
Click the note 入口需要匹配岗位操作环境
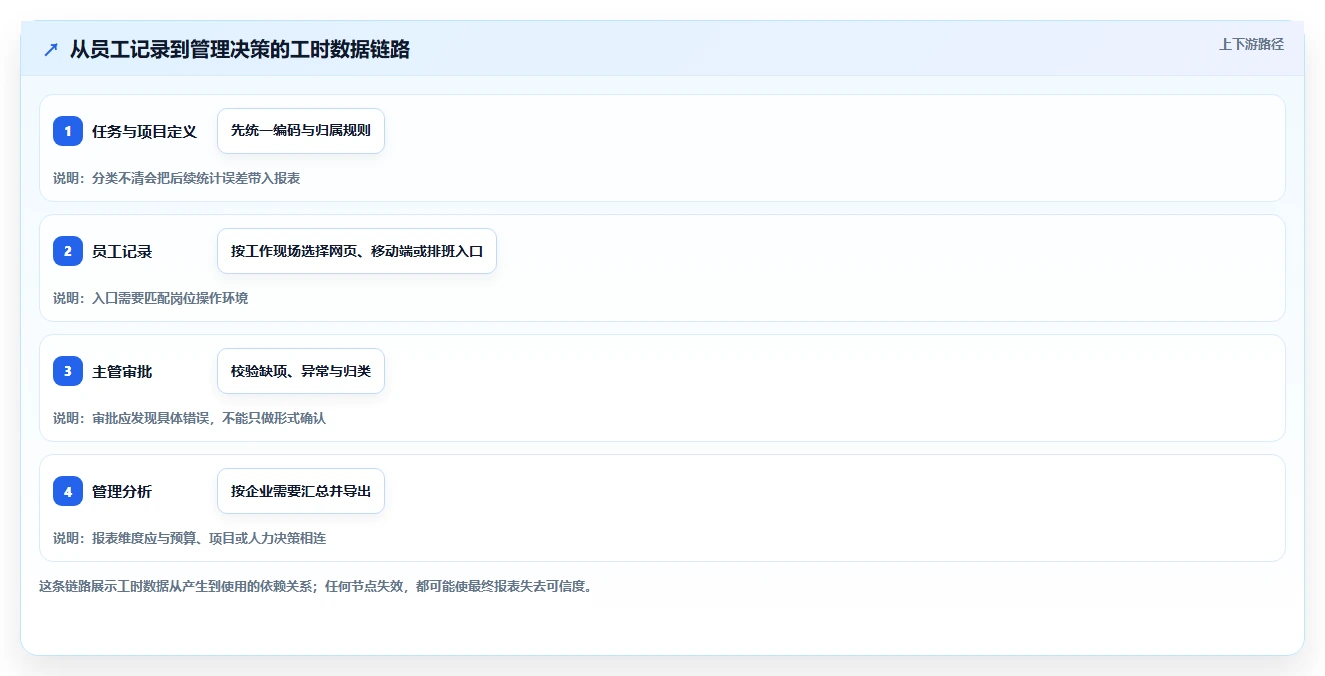coord(170,298)
